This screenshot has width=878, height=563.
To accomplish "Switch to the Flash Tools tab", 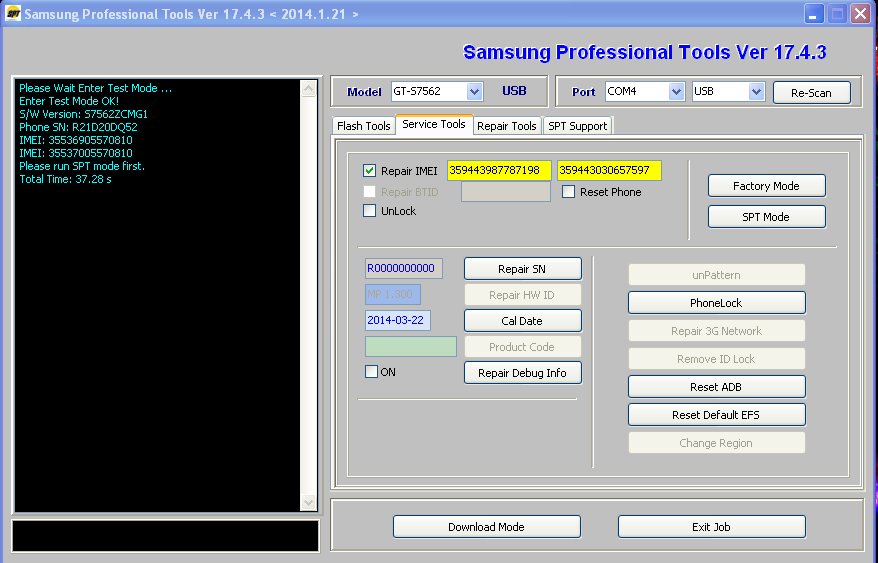I will 363,126.
